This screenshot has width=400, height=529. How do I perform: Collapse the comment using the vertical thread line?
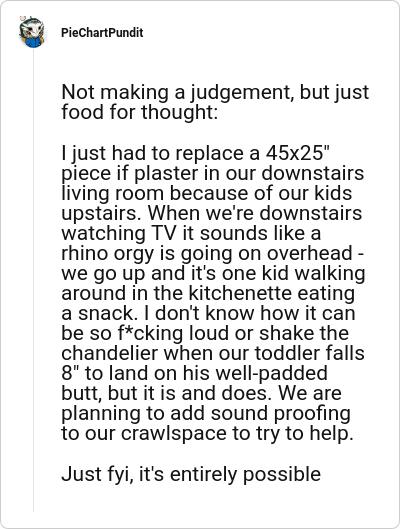tap(33, 280)
